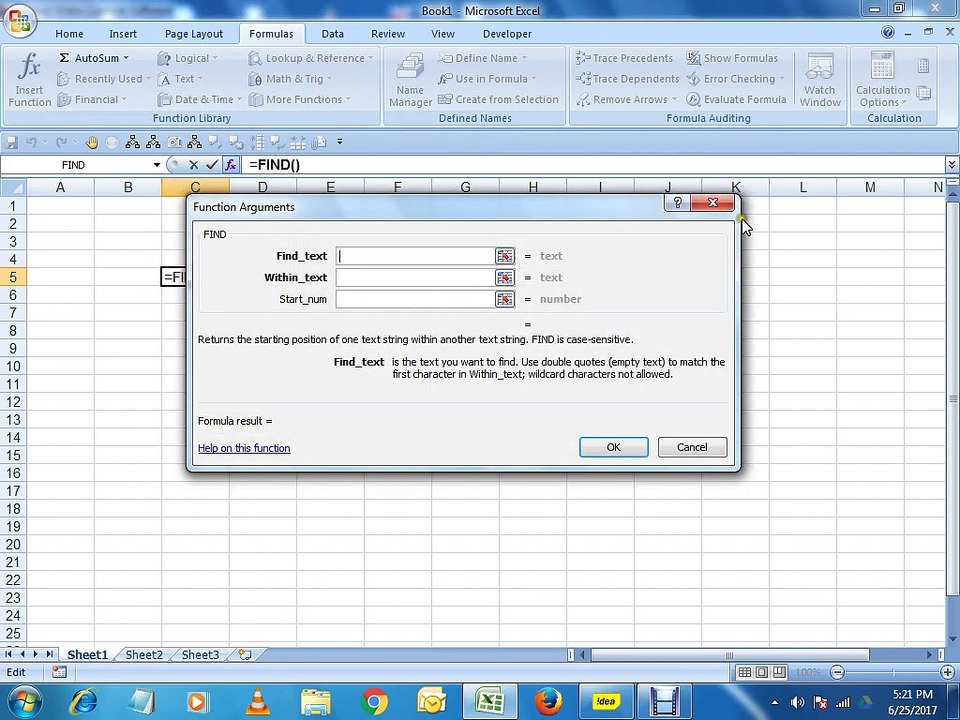
Task: Click OK in Function Arguments
Action: (x=613, y=447)
